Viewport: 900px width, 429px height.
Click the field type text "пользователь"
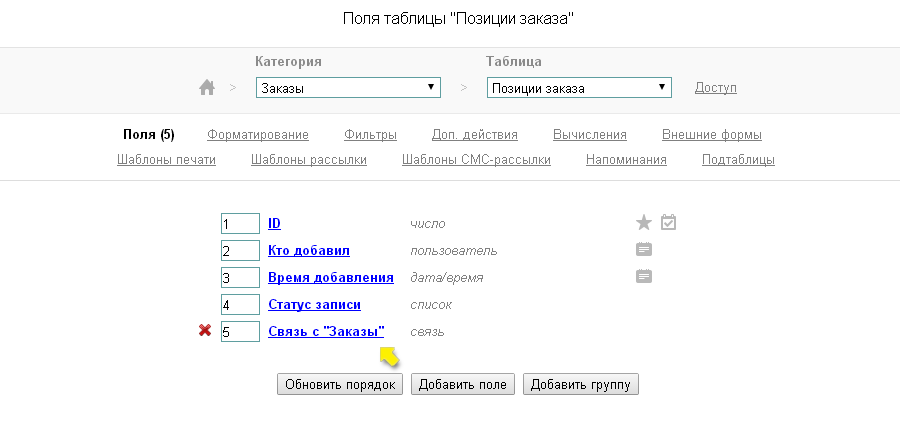pos(453,251)
